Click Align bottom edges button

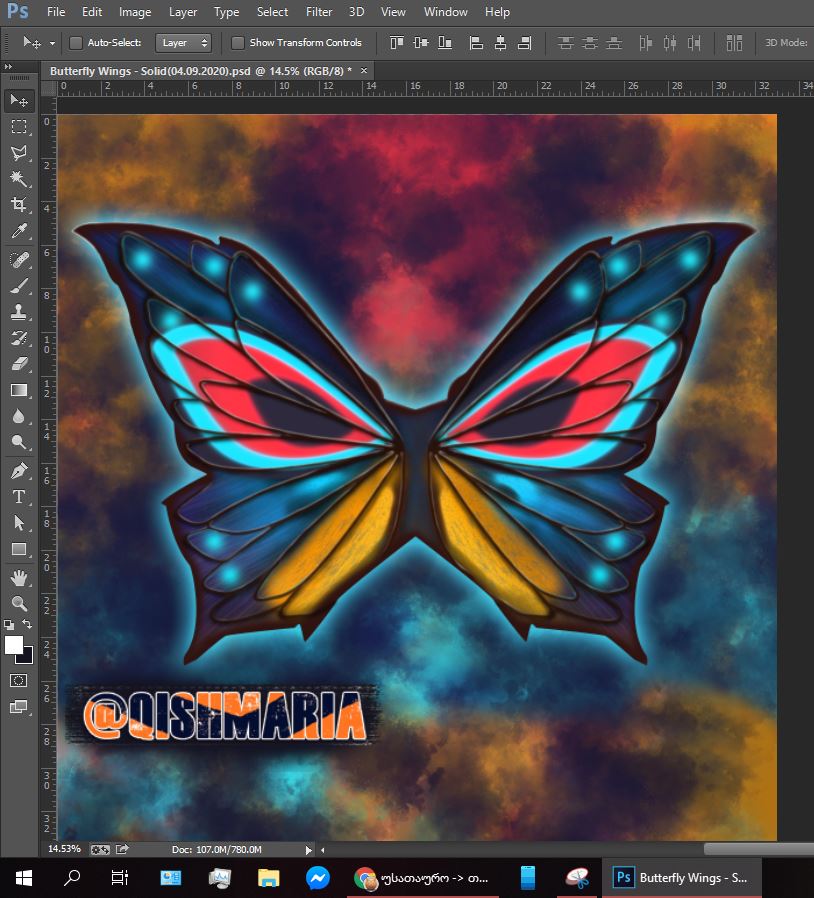click(x=445, y=43)
